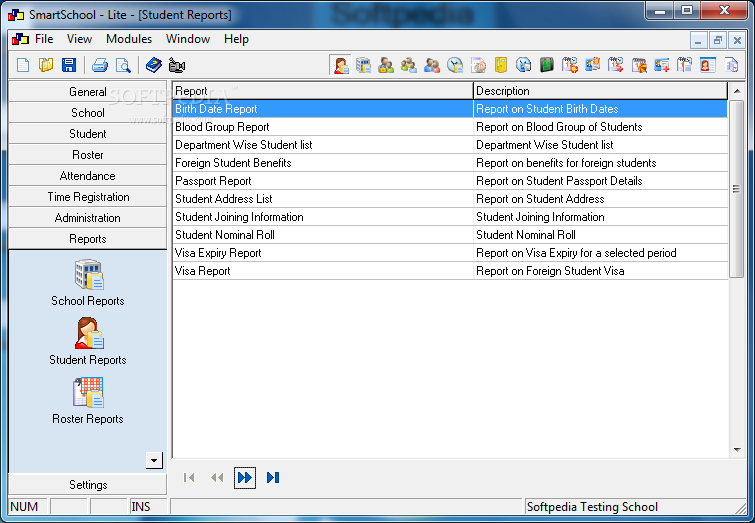Expand the Roster sidebar section
The height and width of the screenshot is (523, 755).
[88, 155]
